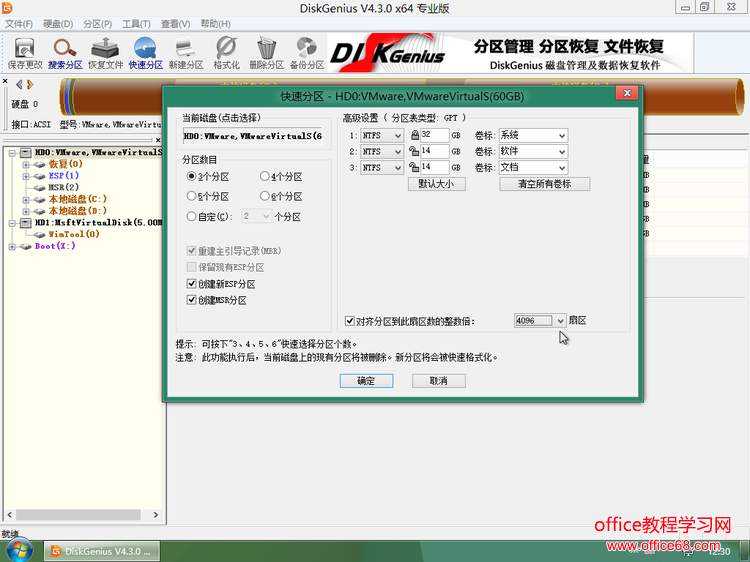The image size is (750, 562).
Task: Click the Save Changes (保存更改) toolbar icon
Action: tap(25, 53)
